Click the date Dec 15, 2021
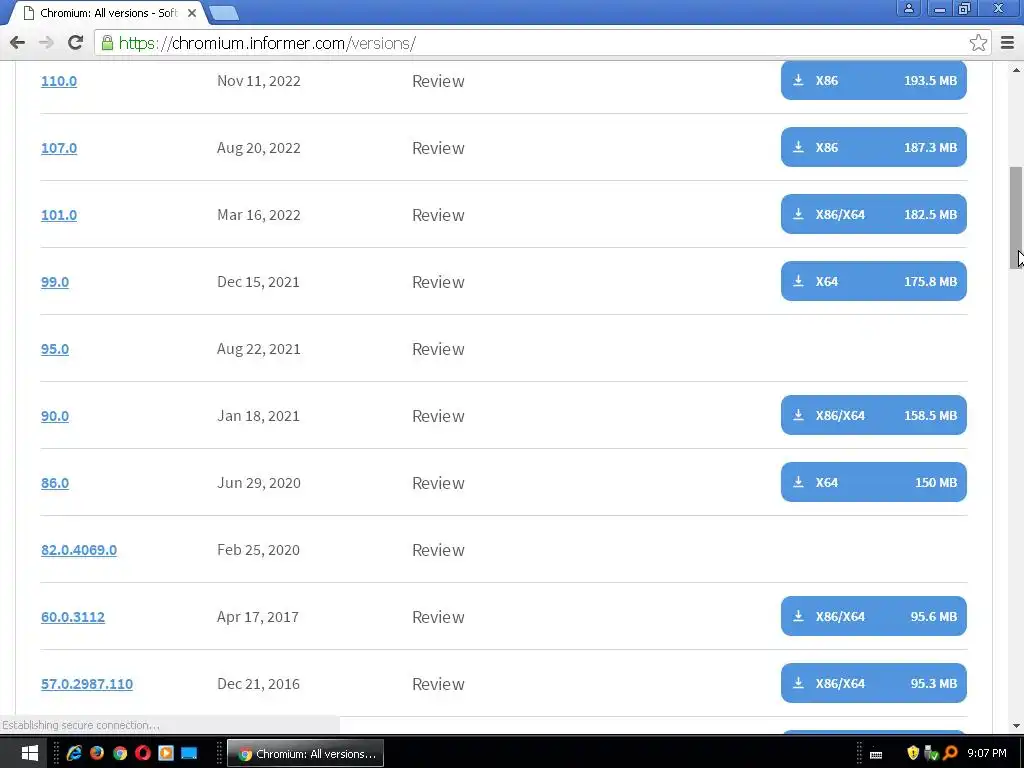 click(x=258, y=282)
